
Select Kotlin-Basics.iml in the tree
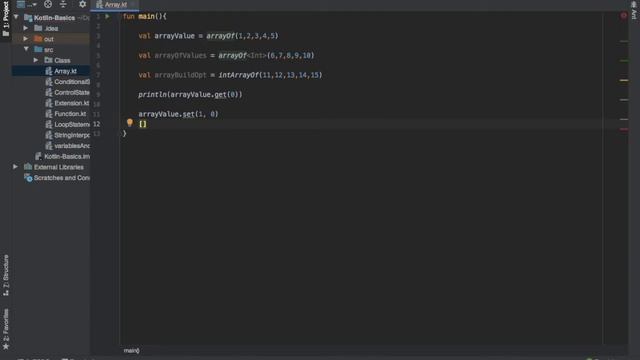(67, 156)
